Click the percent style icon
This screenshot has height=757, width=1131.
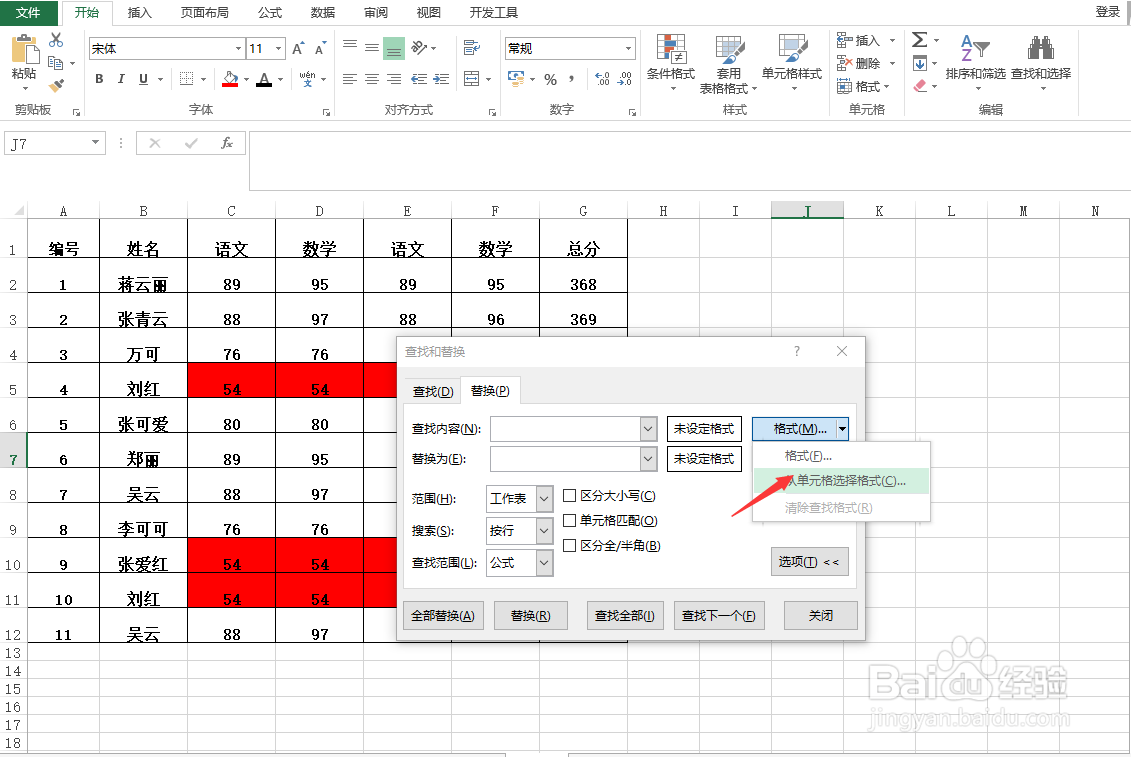click(550, 79)
